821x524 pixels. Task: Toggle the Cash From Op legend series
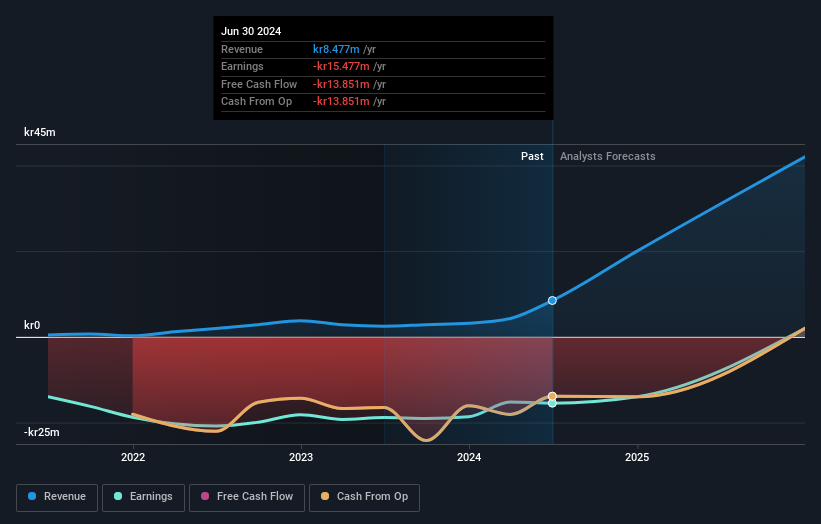pyautogui.click(x=364, y=497)
